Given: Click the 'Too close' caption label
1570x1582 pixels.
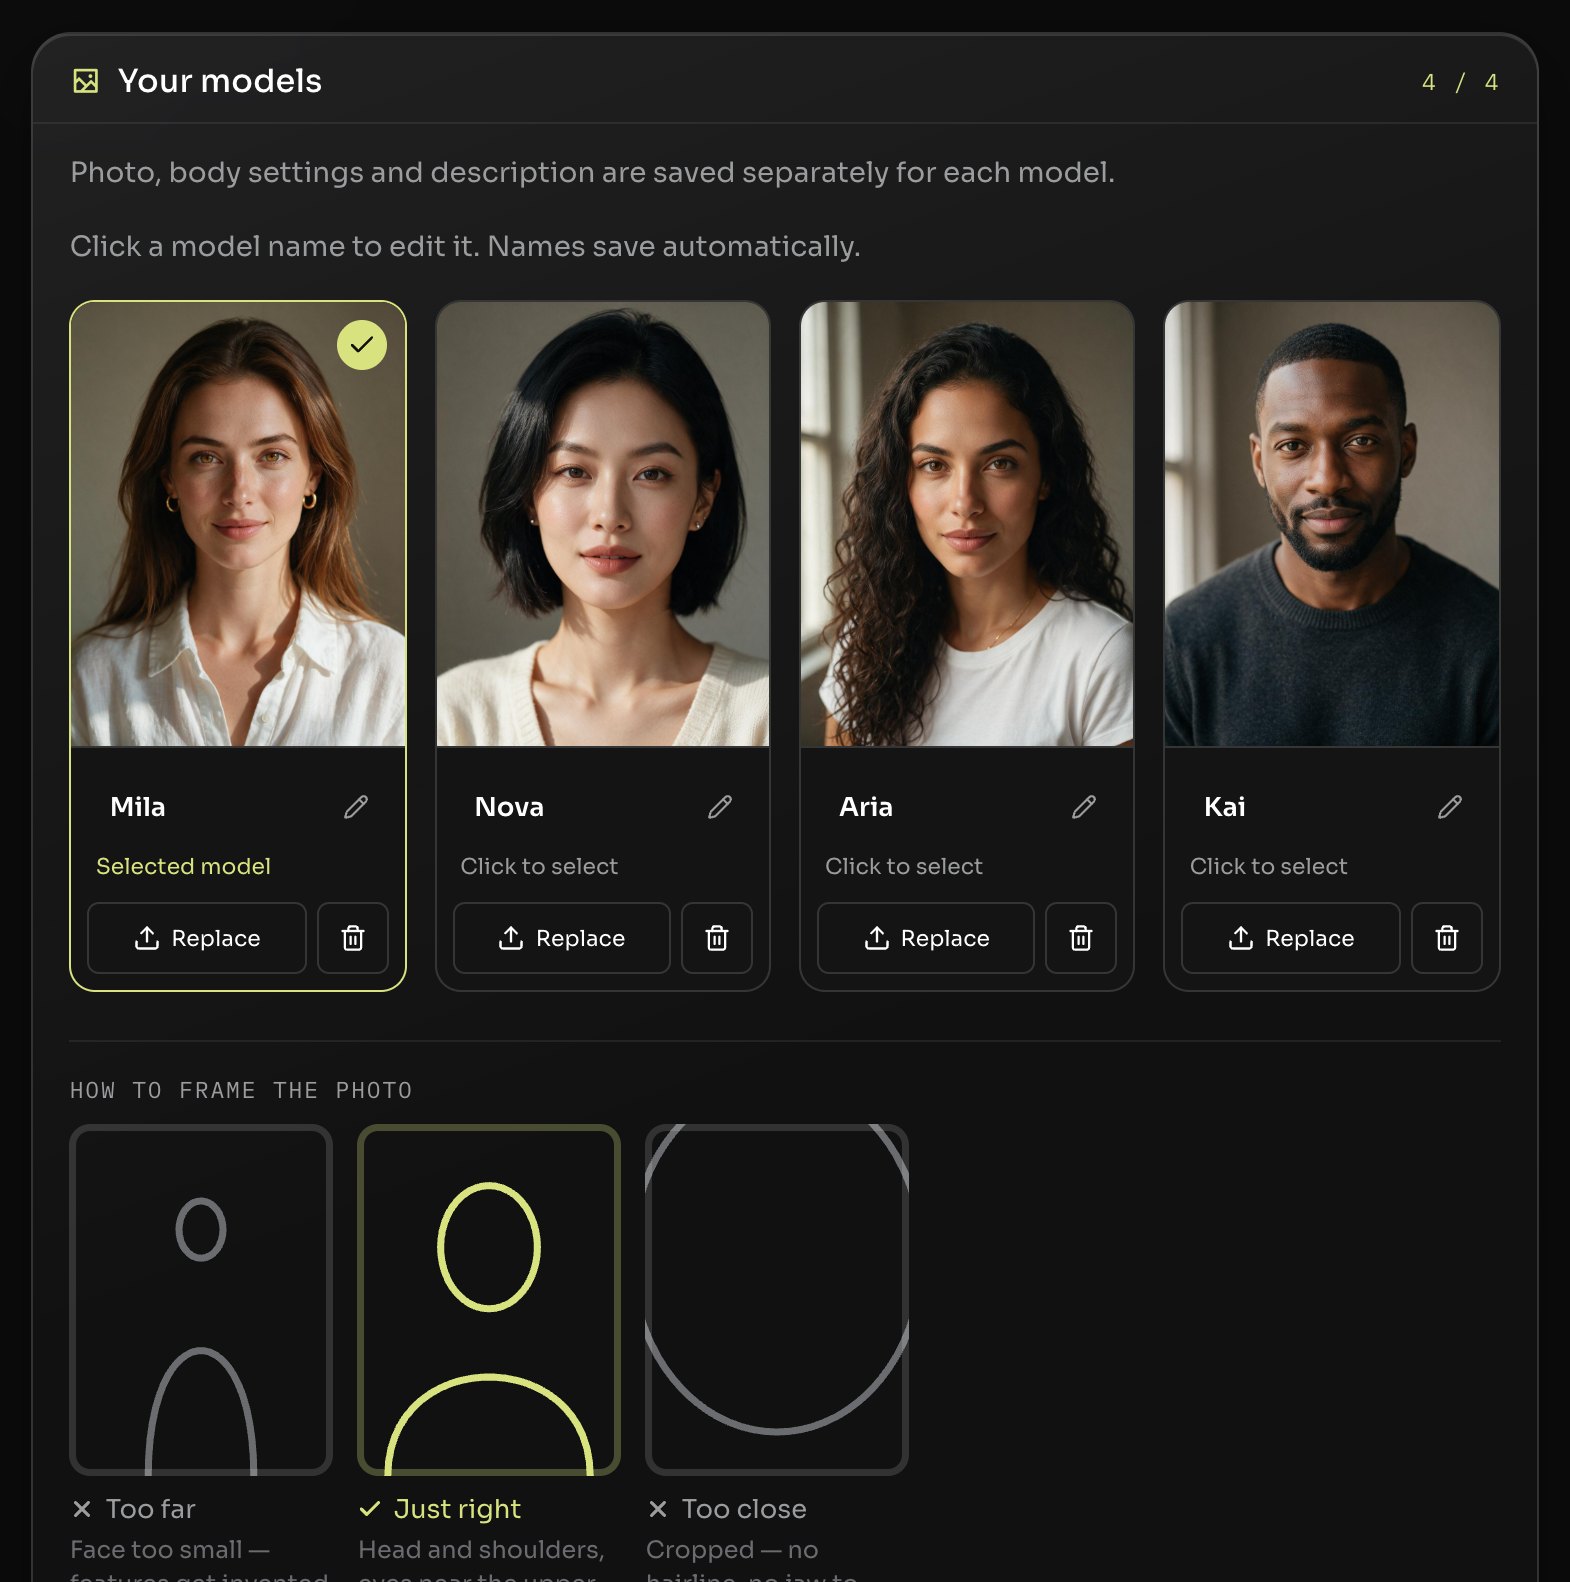Looking at the screenshot, I should coord(744,1509).
